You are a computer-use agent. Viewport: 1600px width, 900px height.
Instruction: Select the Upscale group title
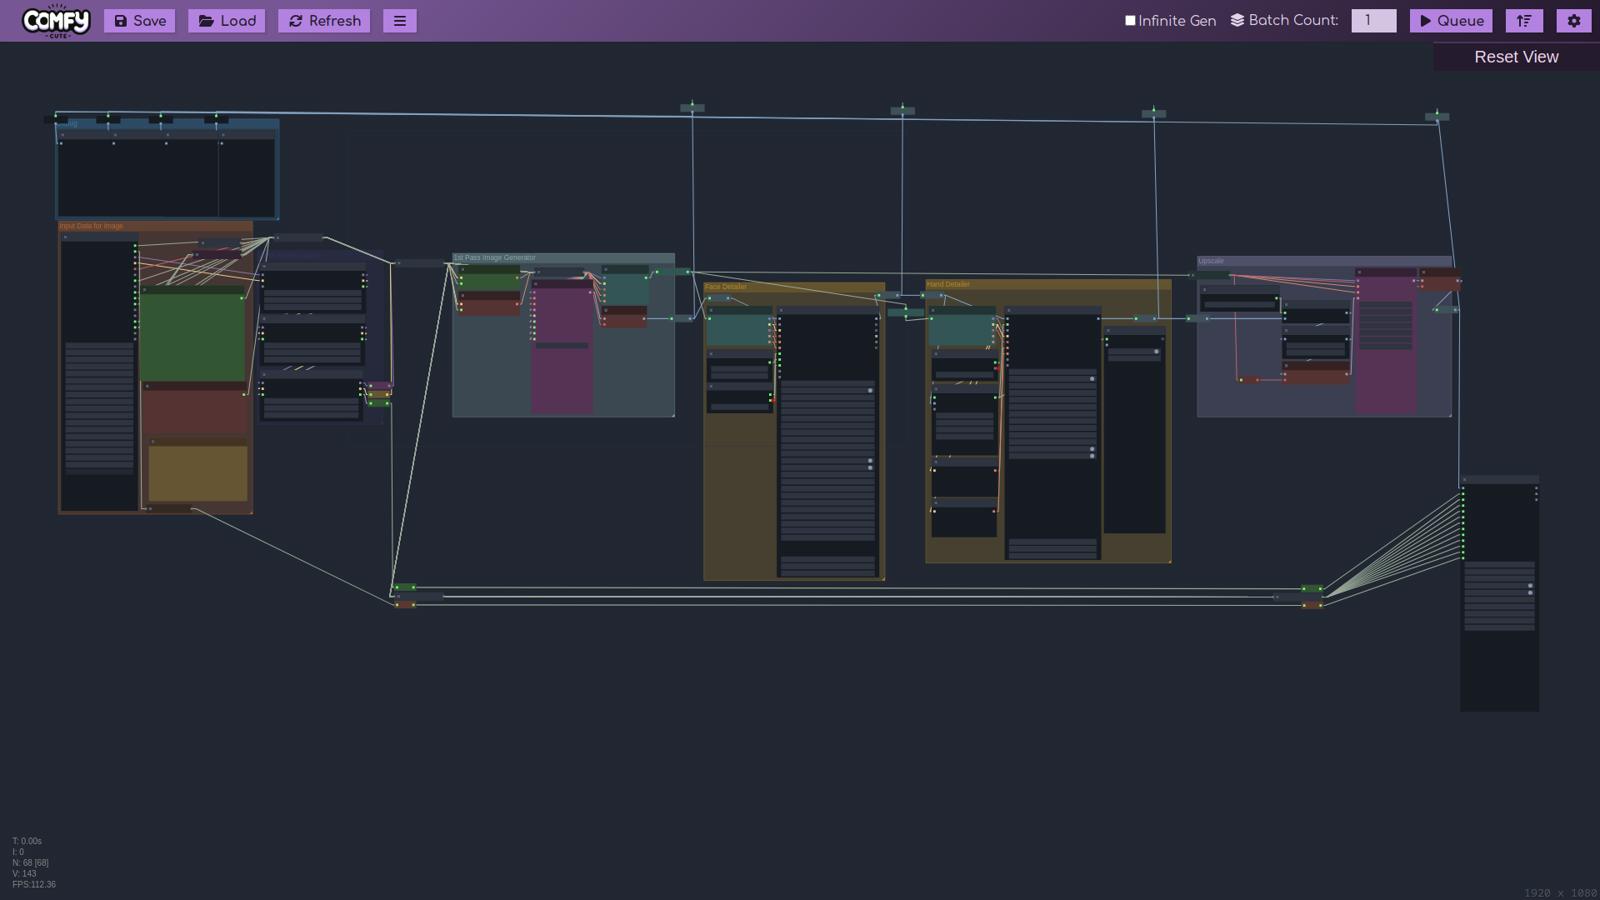click(x=1211, y=261)
